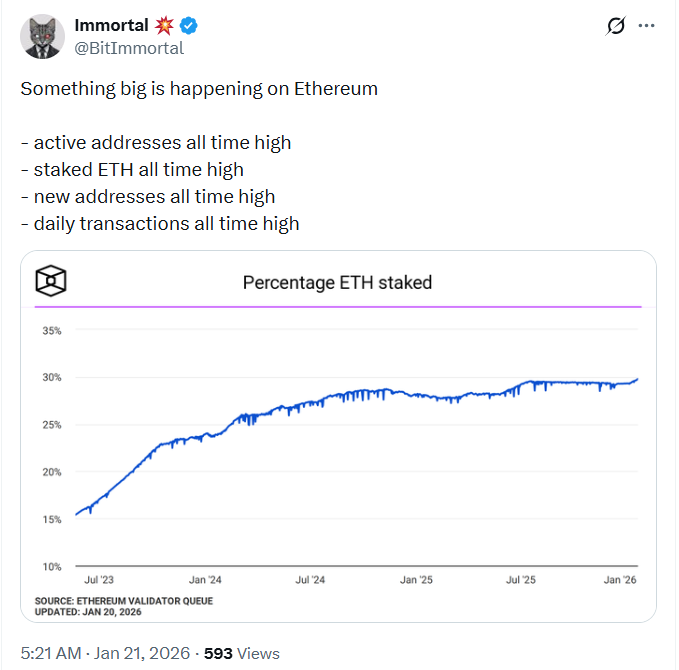Screen dimensions: 679x670
Task: Open the three-dot more options menu
Action: click(647, 27)
